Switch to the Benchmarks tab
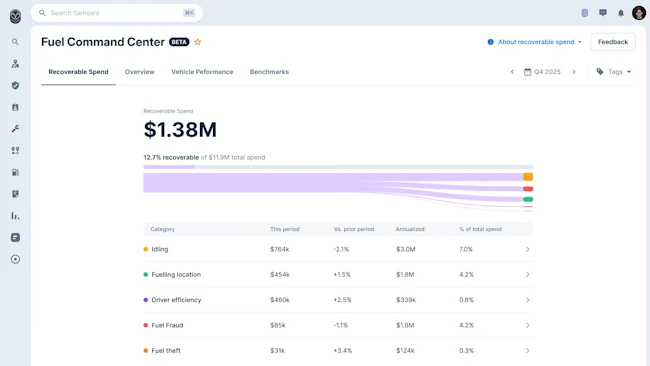Screen dimensions: 650x366 [x=269, y=72]
